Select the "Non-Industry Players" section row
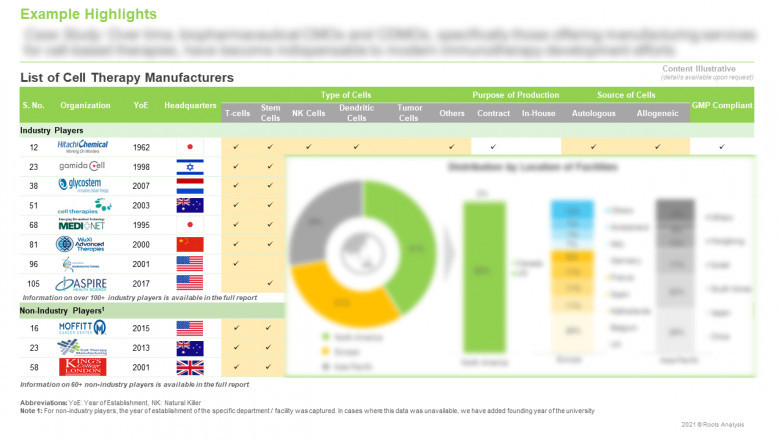This screenshot has height=440, width=780. pos(152,311)
